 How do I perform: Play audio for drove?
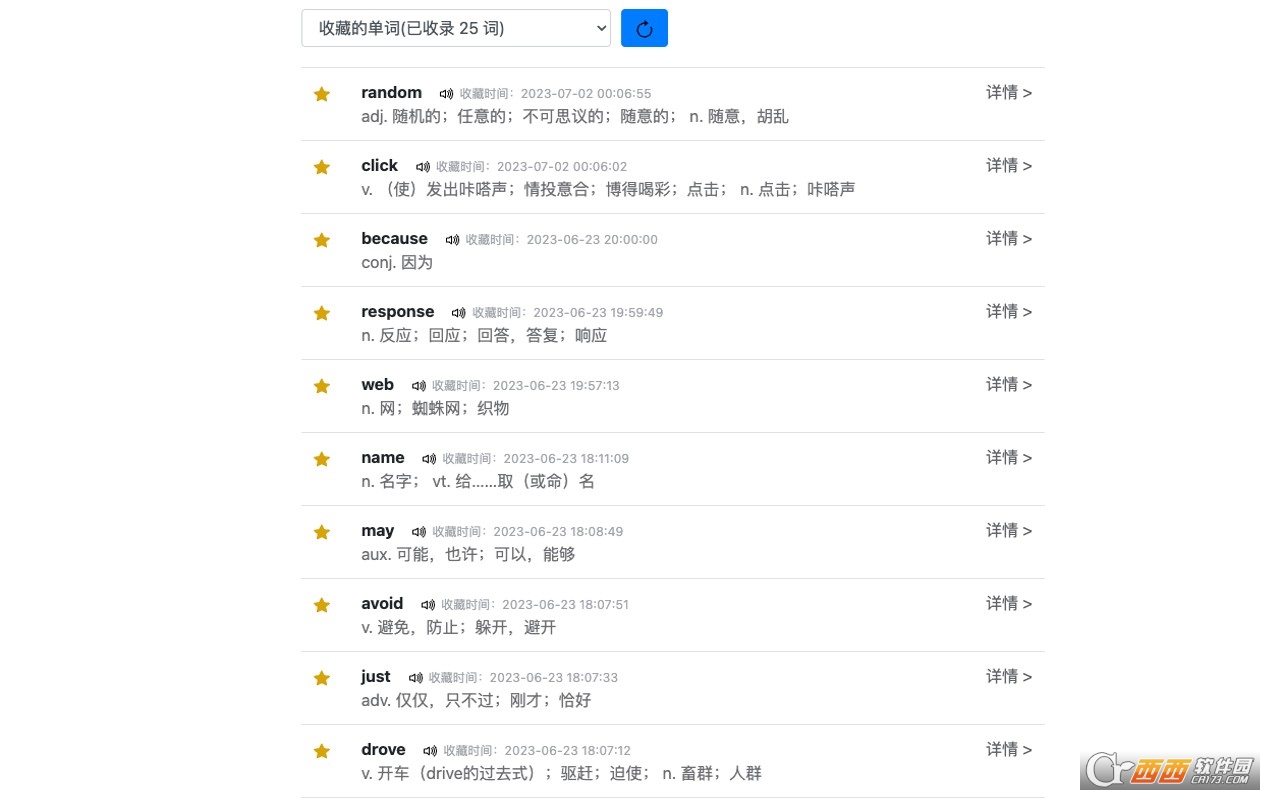430,751
